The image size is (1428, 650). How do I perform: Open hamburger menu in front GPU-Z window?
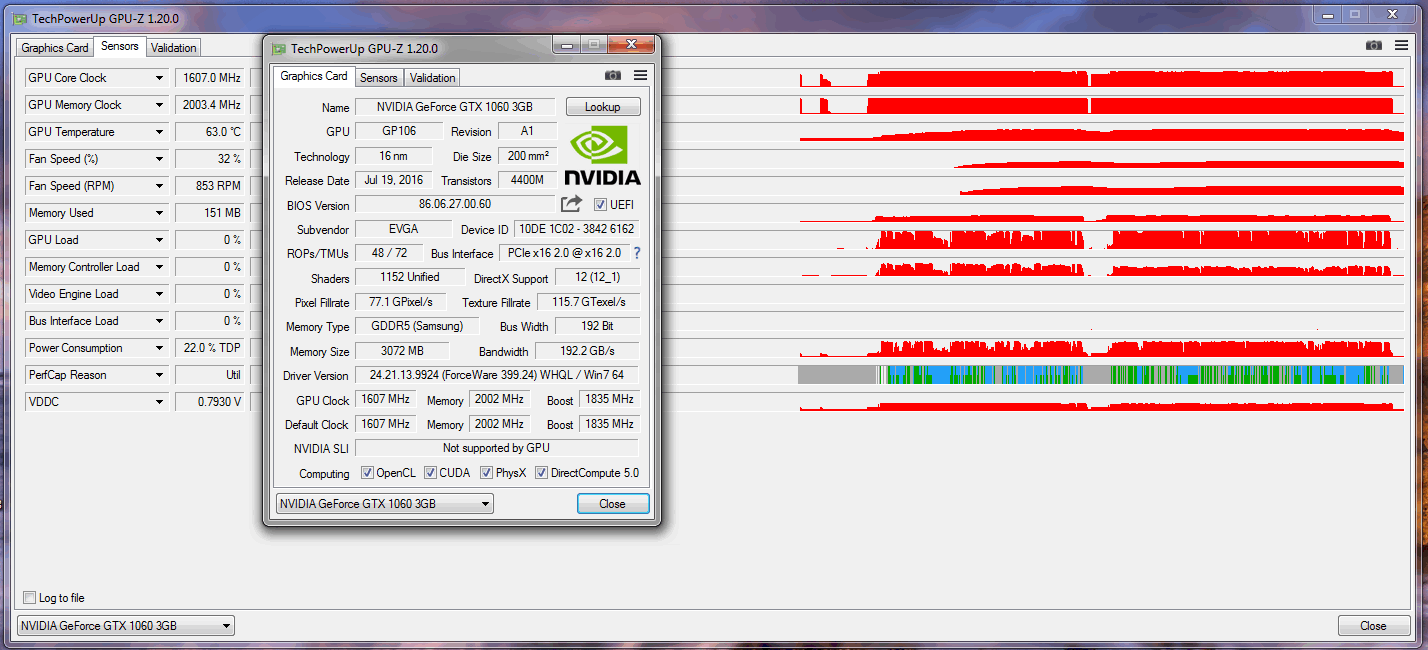pyautogui.click(x=641, y=76)
